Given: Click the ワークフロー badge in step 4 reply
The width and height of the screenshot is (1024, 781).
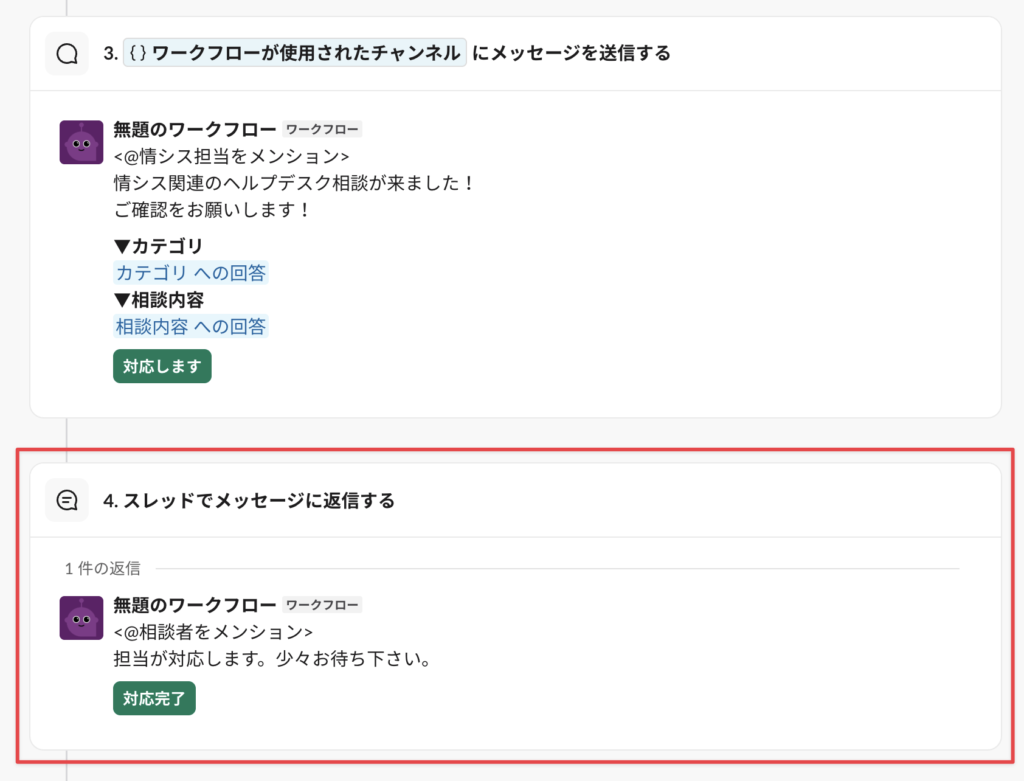Looking at the screenshot, I should 322,605.
